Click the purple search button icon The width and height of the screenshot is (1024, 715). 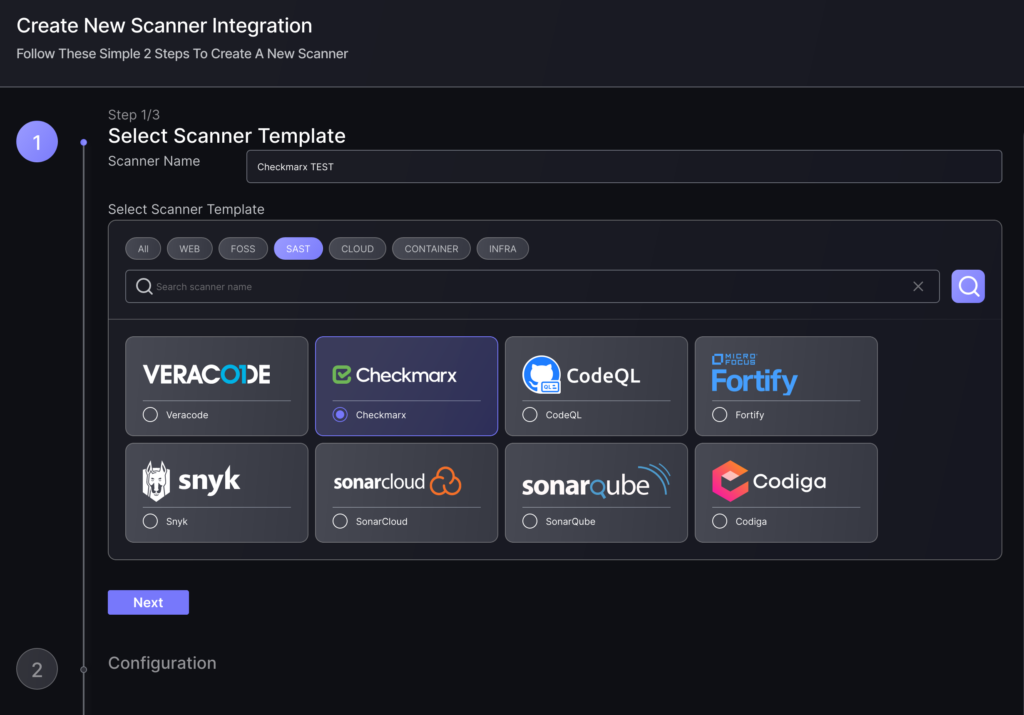(x=968, y=286)
